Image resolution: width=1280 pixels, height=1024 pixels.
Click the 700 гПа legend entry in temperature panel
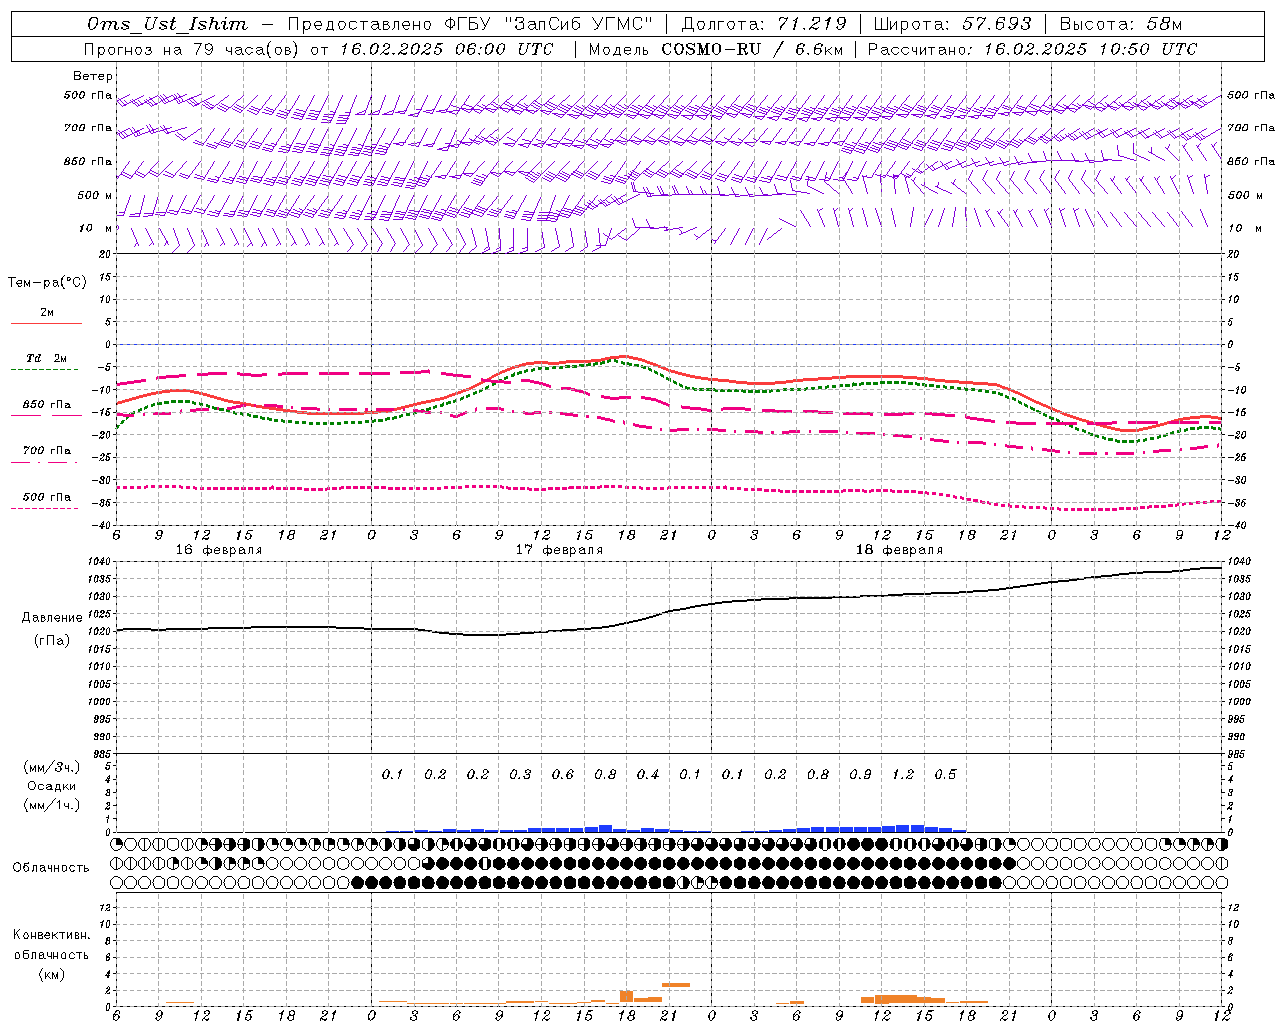tap(47, 450)
